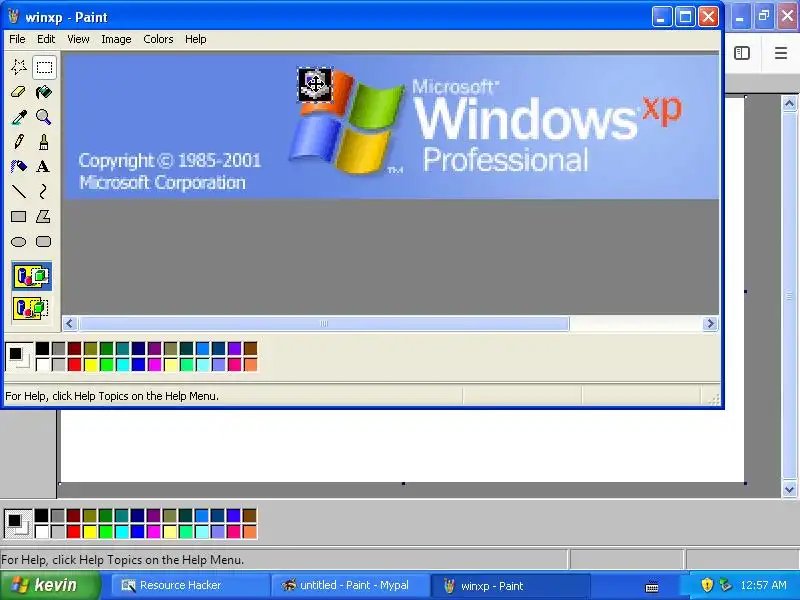Image resolution: width=800 pixels, height=600 pixels.
Task: Open the Image menu
Action: tap(116, 39)
